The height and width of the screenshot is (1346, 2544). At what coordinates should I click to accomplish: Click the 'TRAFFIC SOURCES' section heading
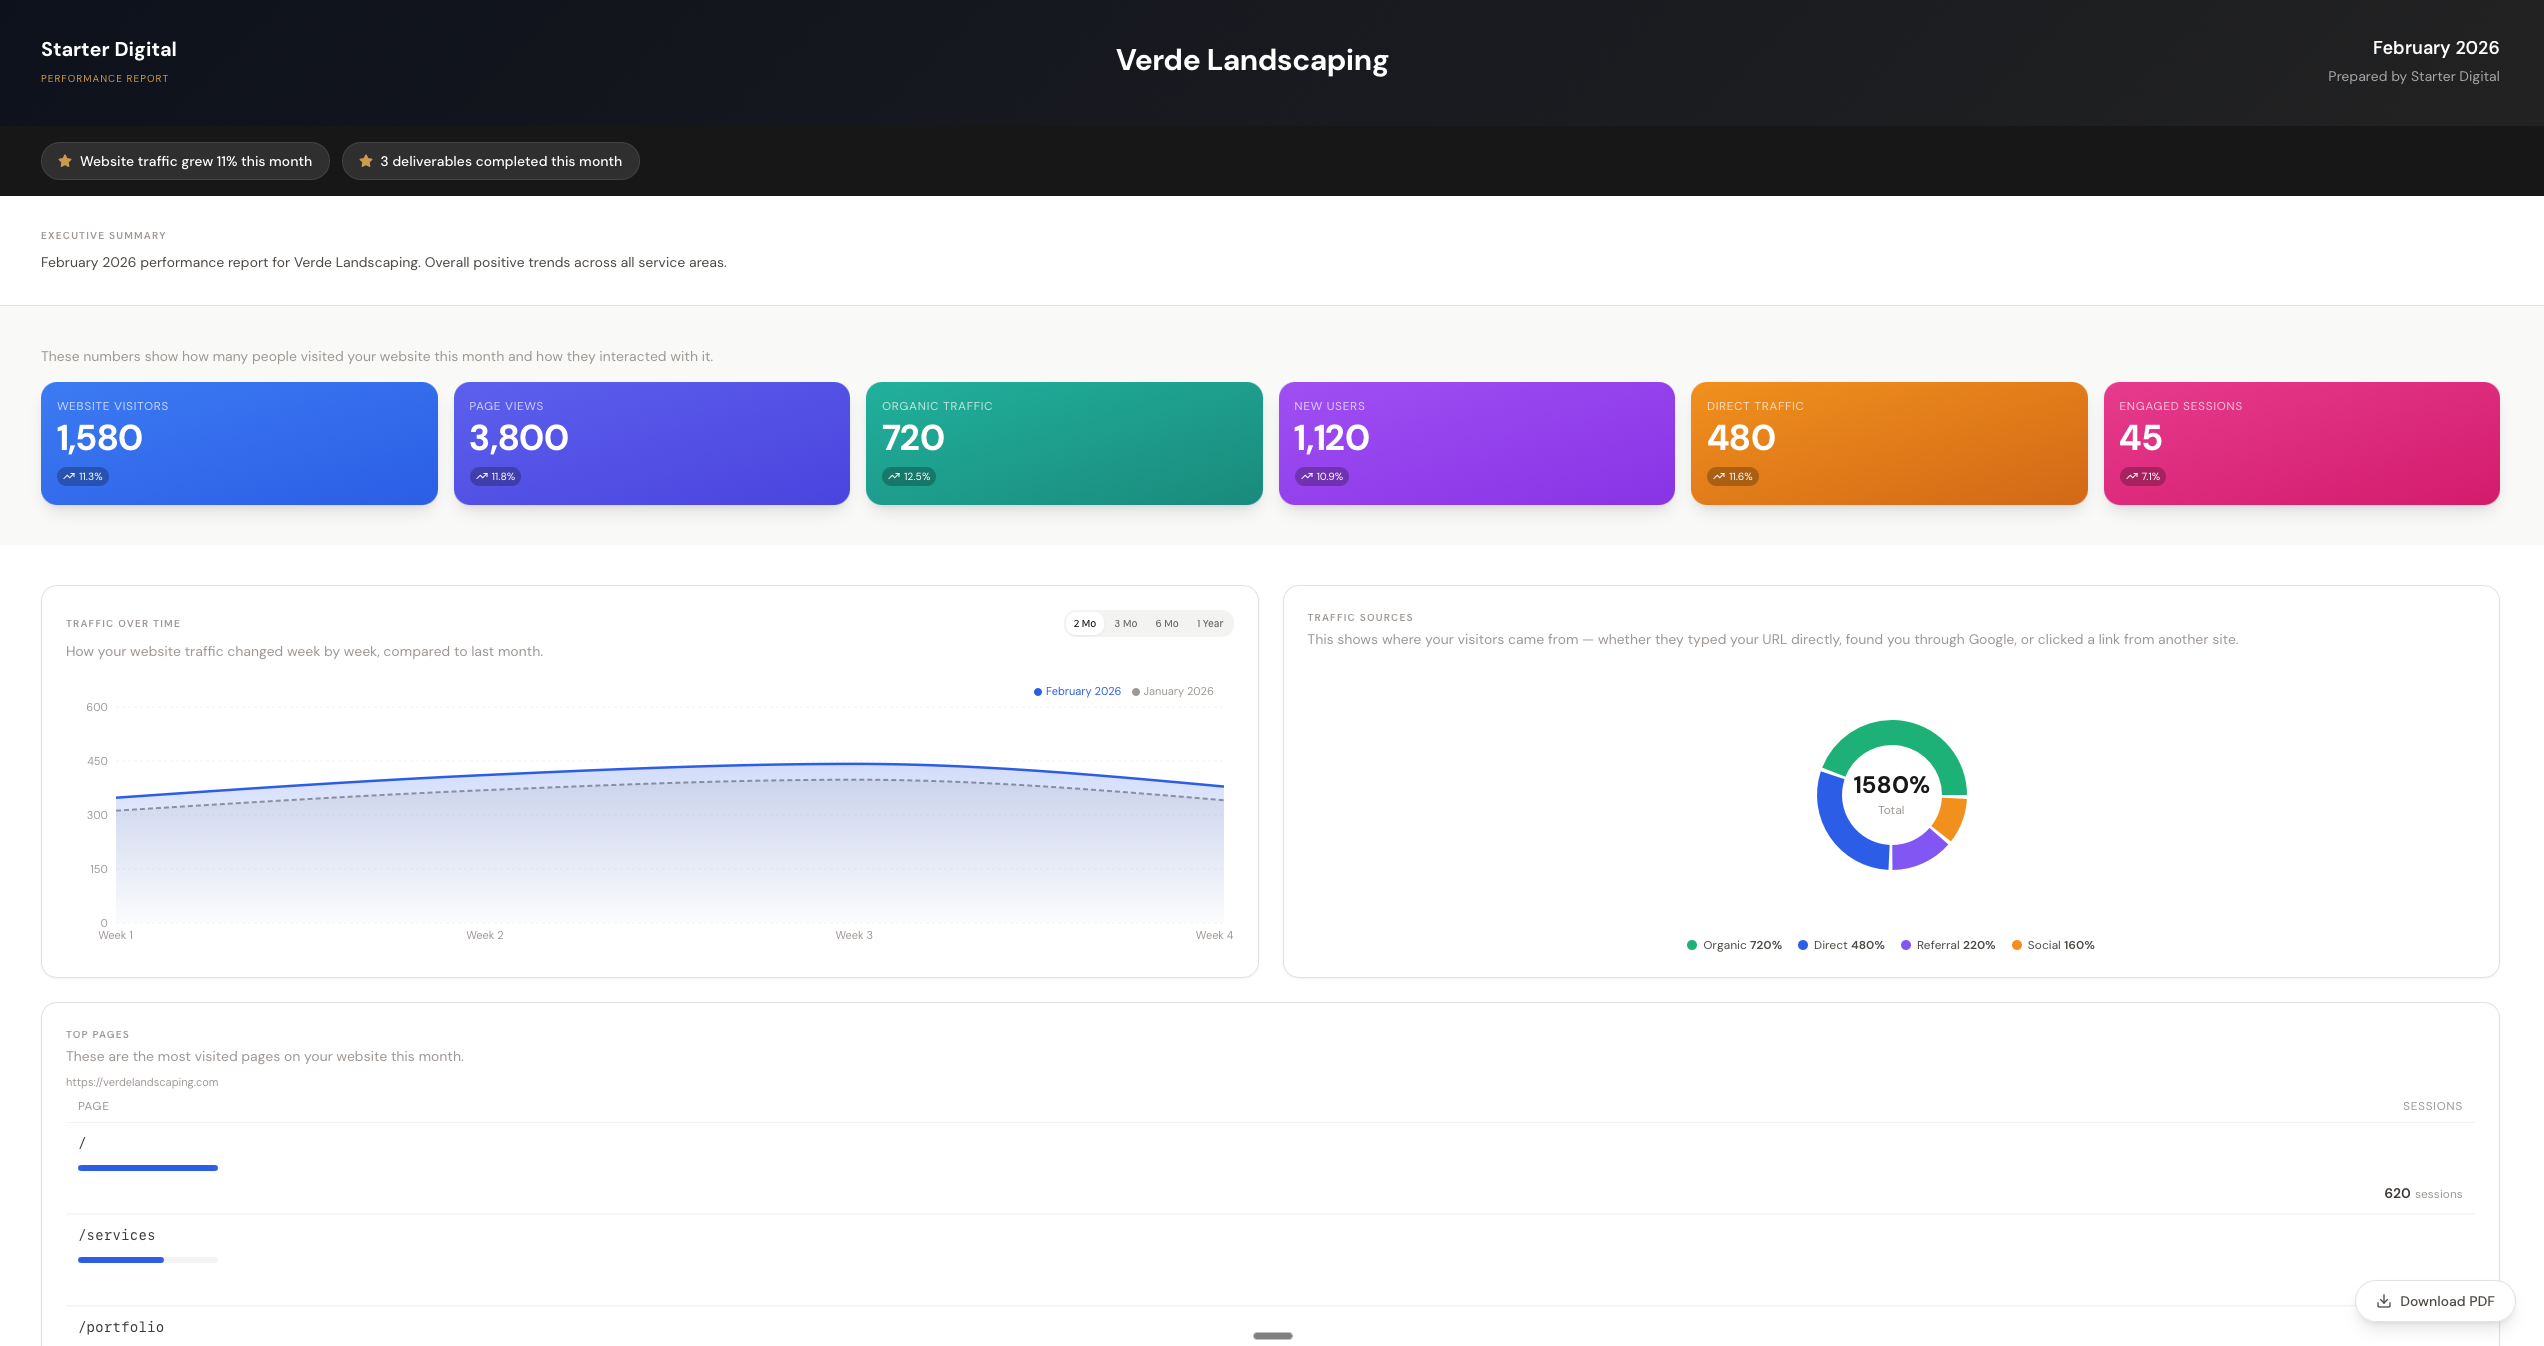[x=1360, y=618]
